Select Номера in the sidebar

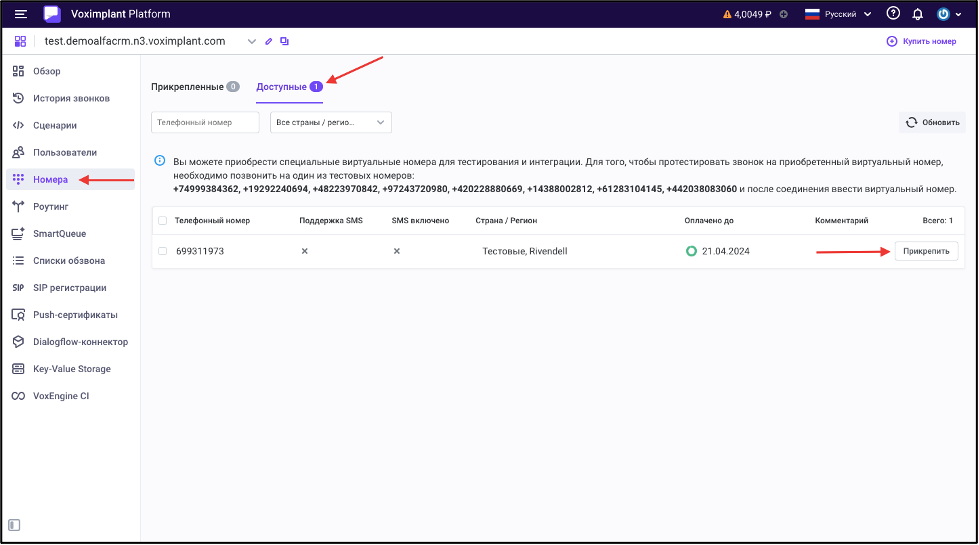(71, 179)
